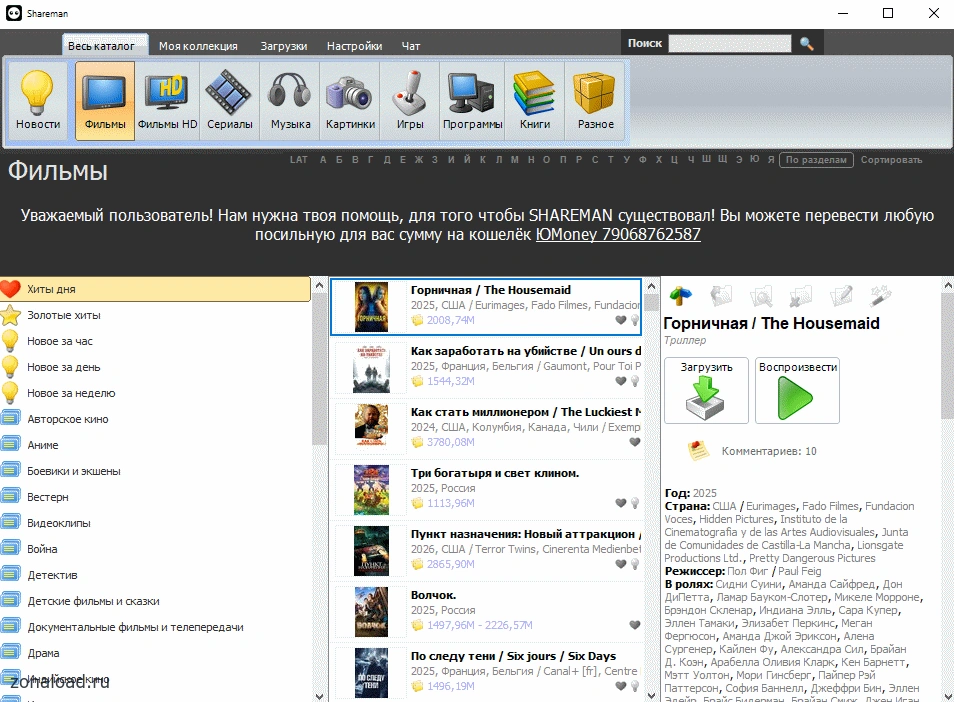Click the movie list scroll-up arrow
This screenshot has width=954, height=702.
652,286
